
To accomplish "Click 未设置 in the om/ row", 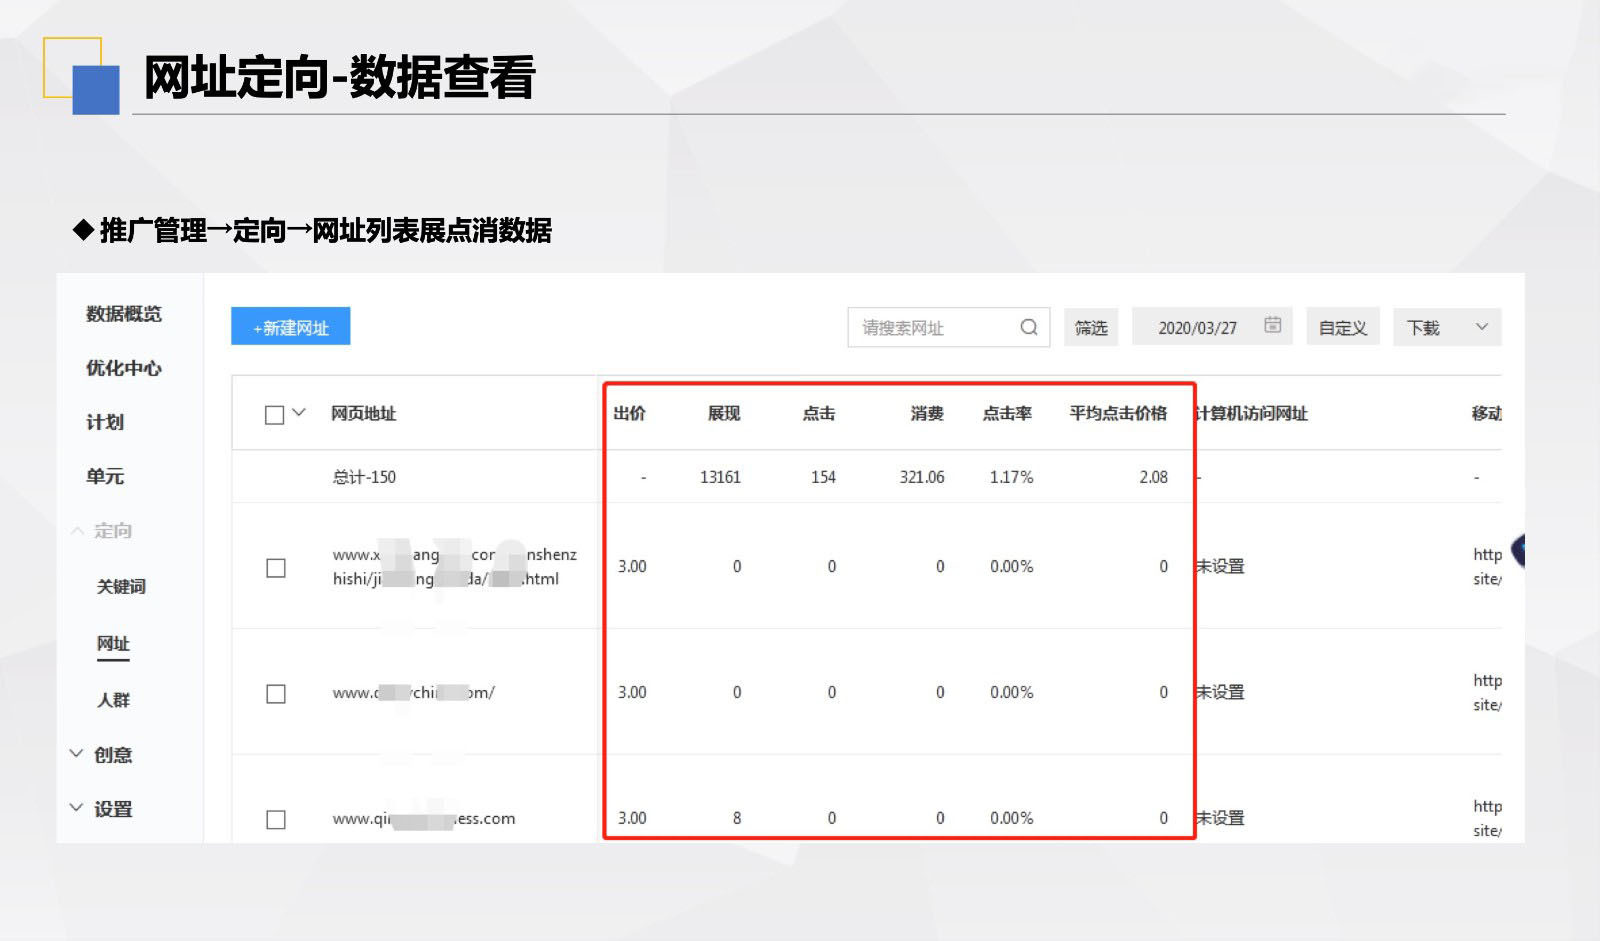I will click(1220, 692).
